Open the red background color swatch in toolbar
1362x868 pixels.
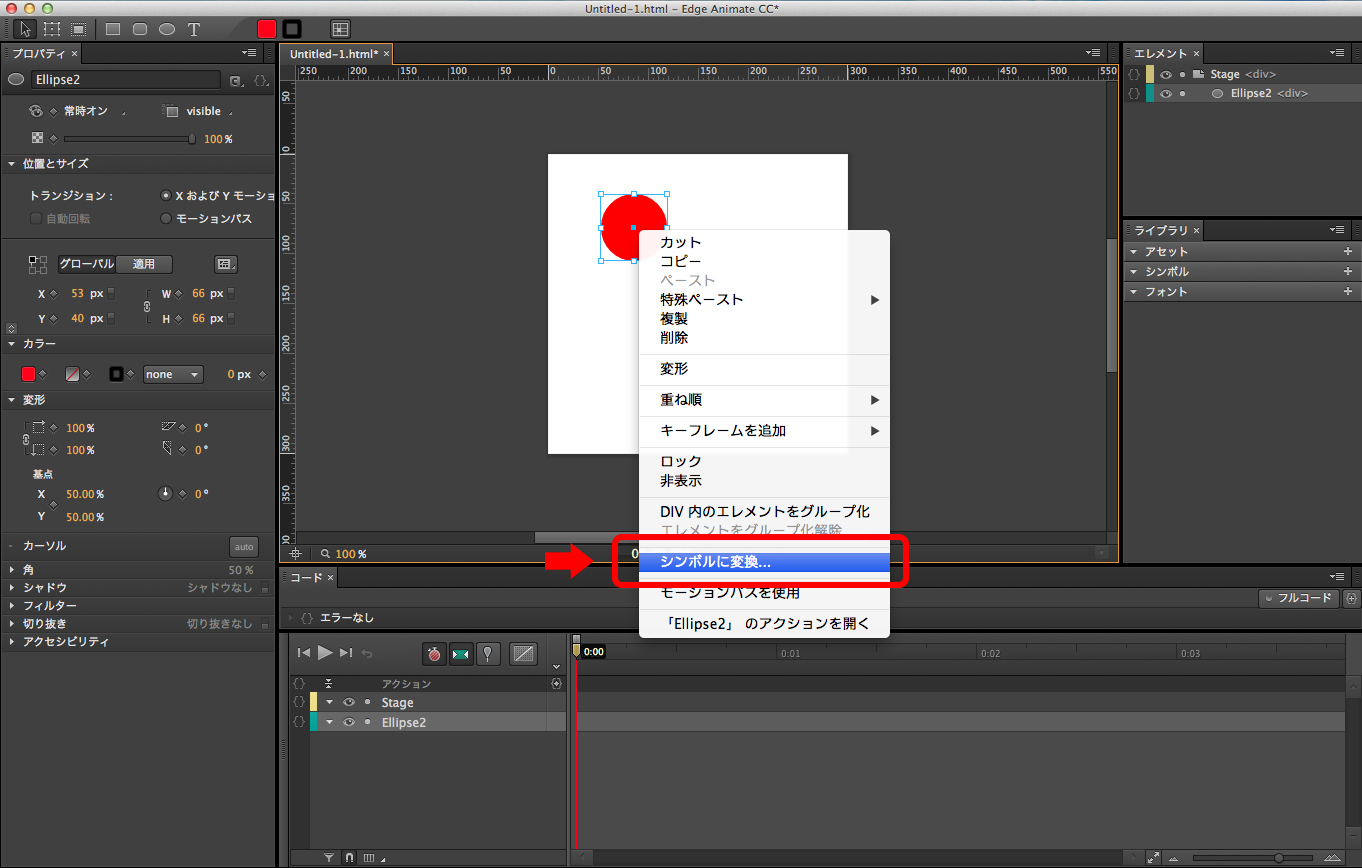[266, 29]
